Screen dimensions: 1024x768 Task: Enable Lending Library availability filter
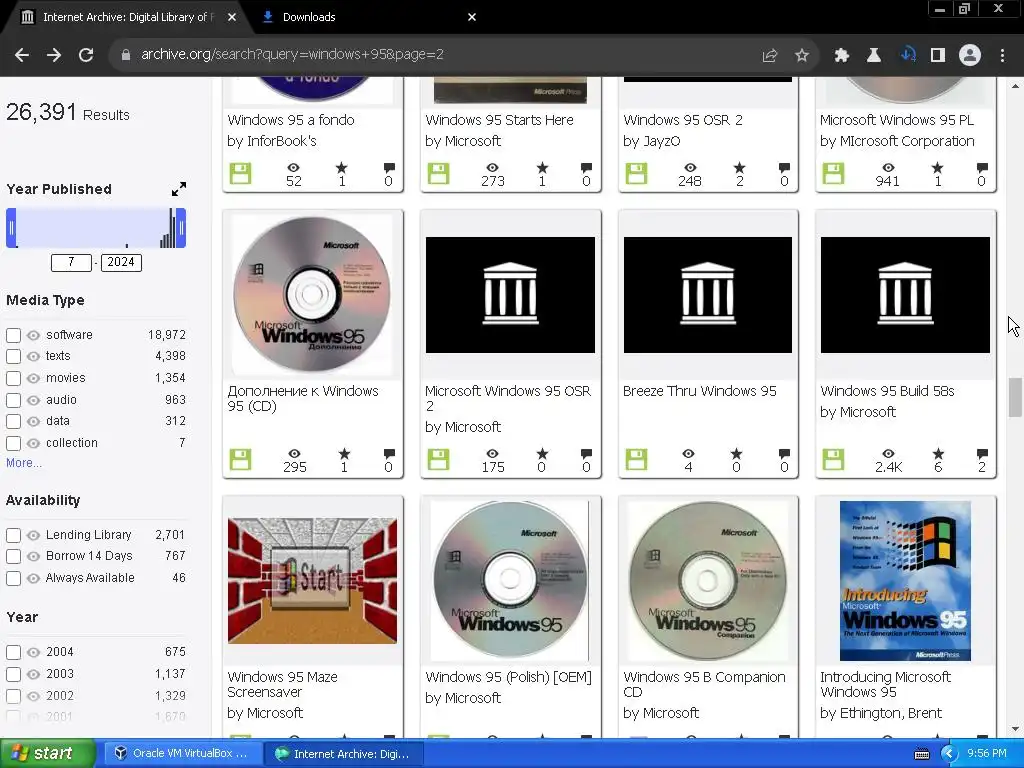coord(13,536)
